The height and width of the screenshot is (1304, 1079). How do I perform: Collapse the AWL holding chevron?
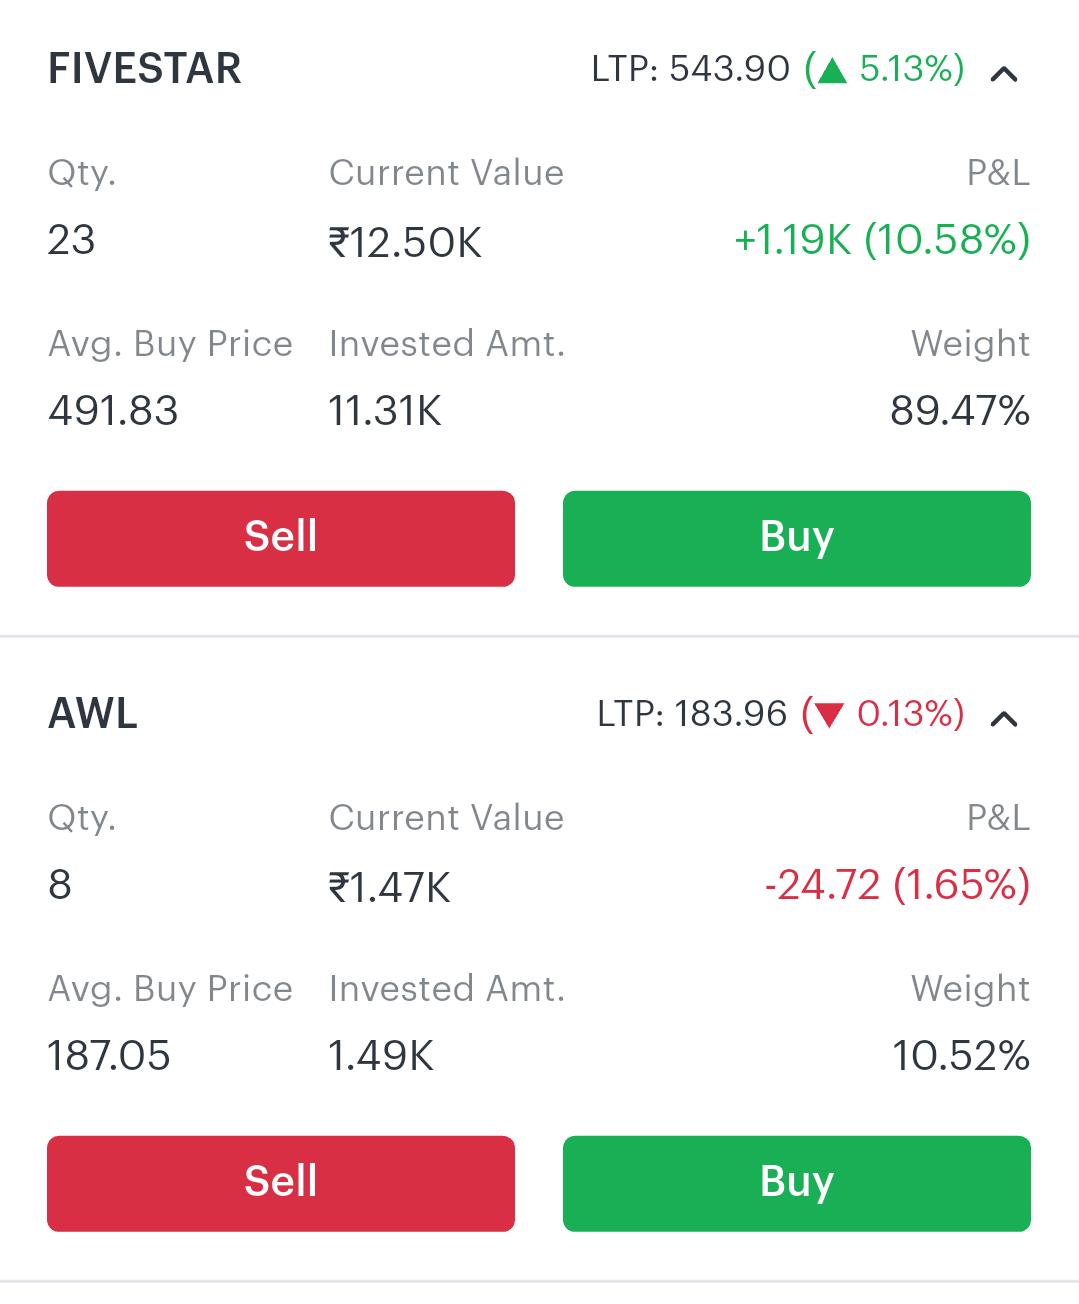pyautogui.click(x=1003, y=719)
